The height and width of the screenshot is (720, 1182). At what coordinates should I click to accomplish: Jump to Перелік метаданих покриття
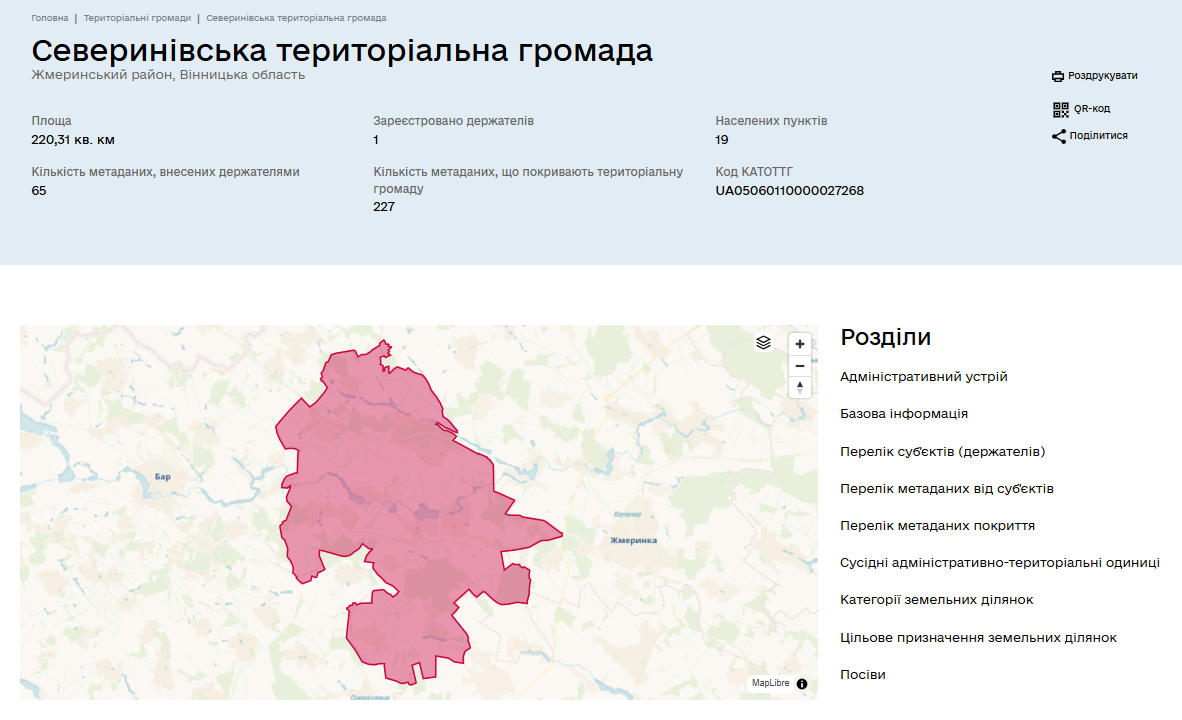pyautogui.click(x=937, y=526)
